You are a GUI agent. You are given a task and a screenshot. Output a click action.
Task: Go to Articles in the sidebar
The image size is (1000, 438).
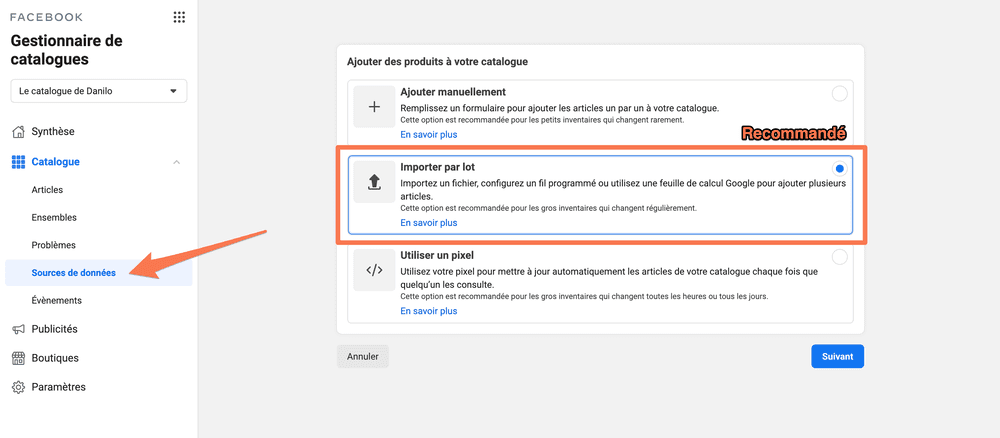pos(47,189)
